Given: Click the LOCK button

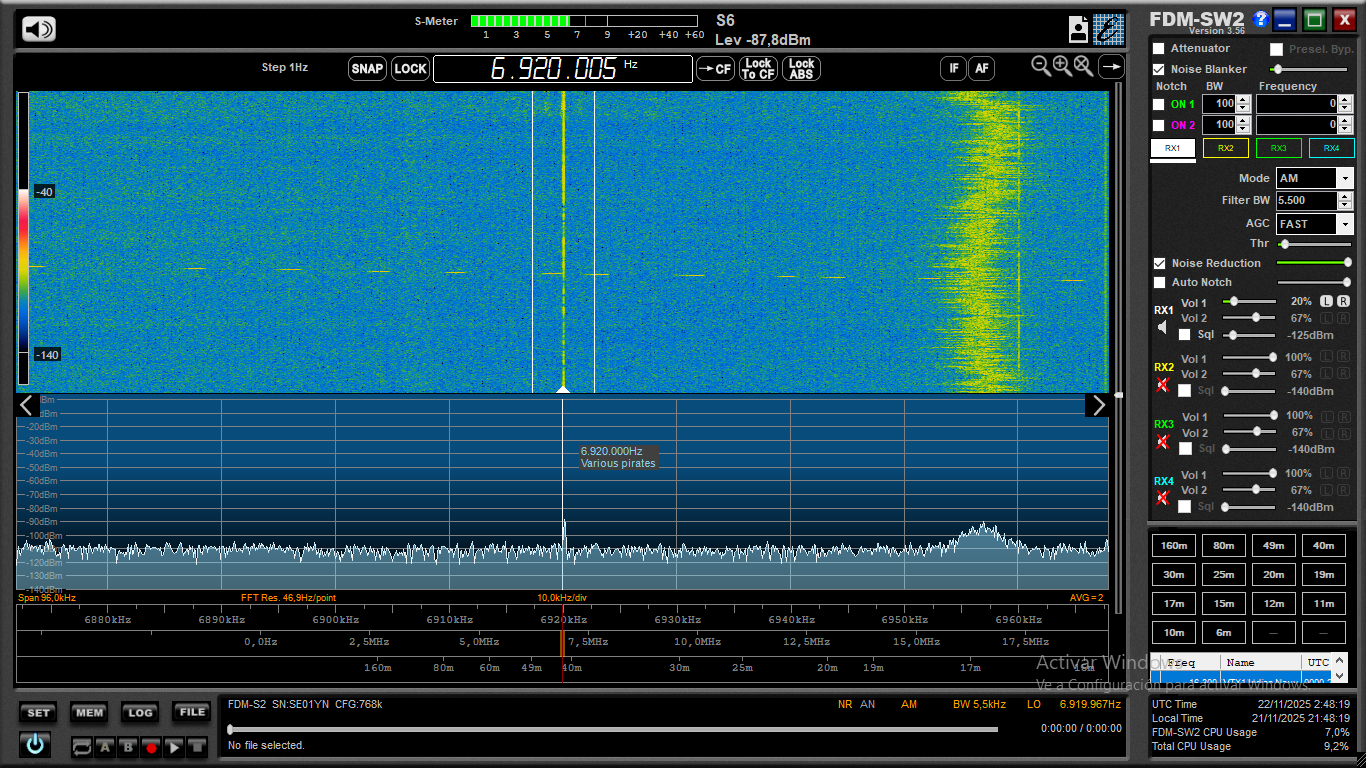Looking at the screenshot, I should click(x=410, y=68).
